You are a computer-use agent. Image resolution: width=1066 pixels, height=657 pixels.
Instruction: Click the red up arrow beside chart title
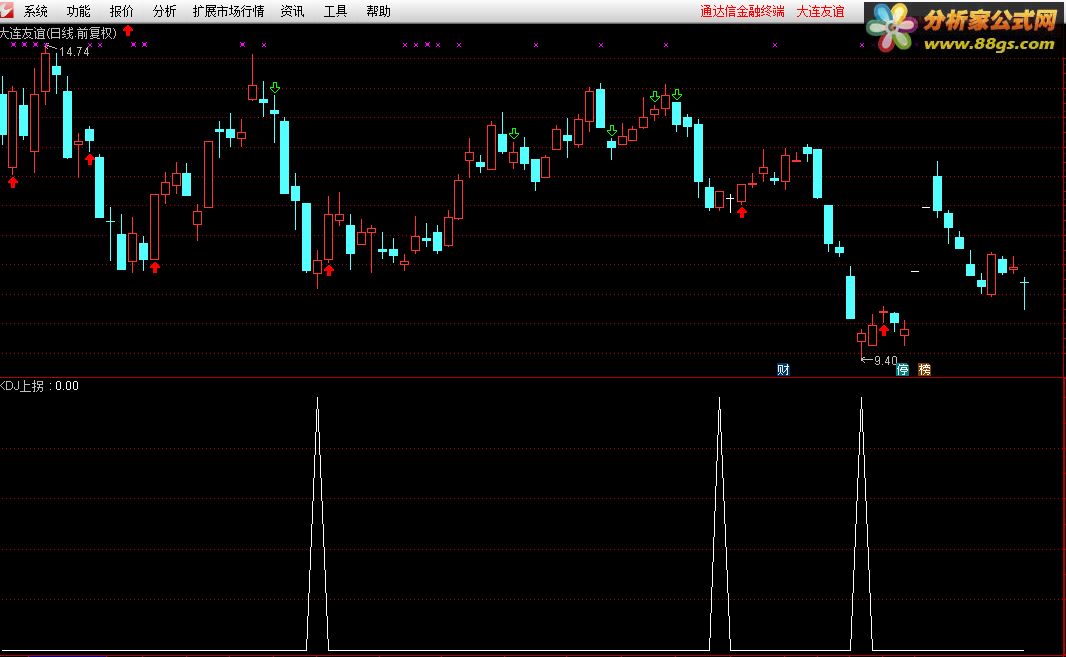(x=128, y=31)
